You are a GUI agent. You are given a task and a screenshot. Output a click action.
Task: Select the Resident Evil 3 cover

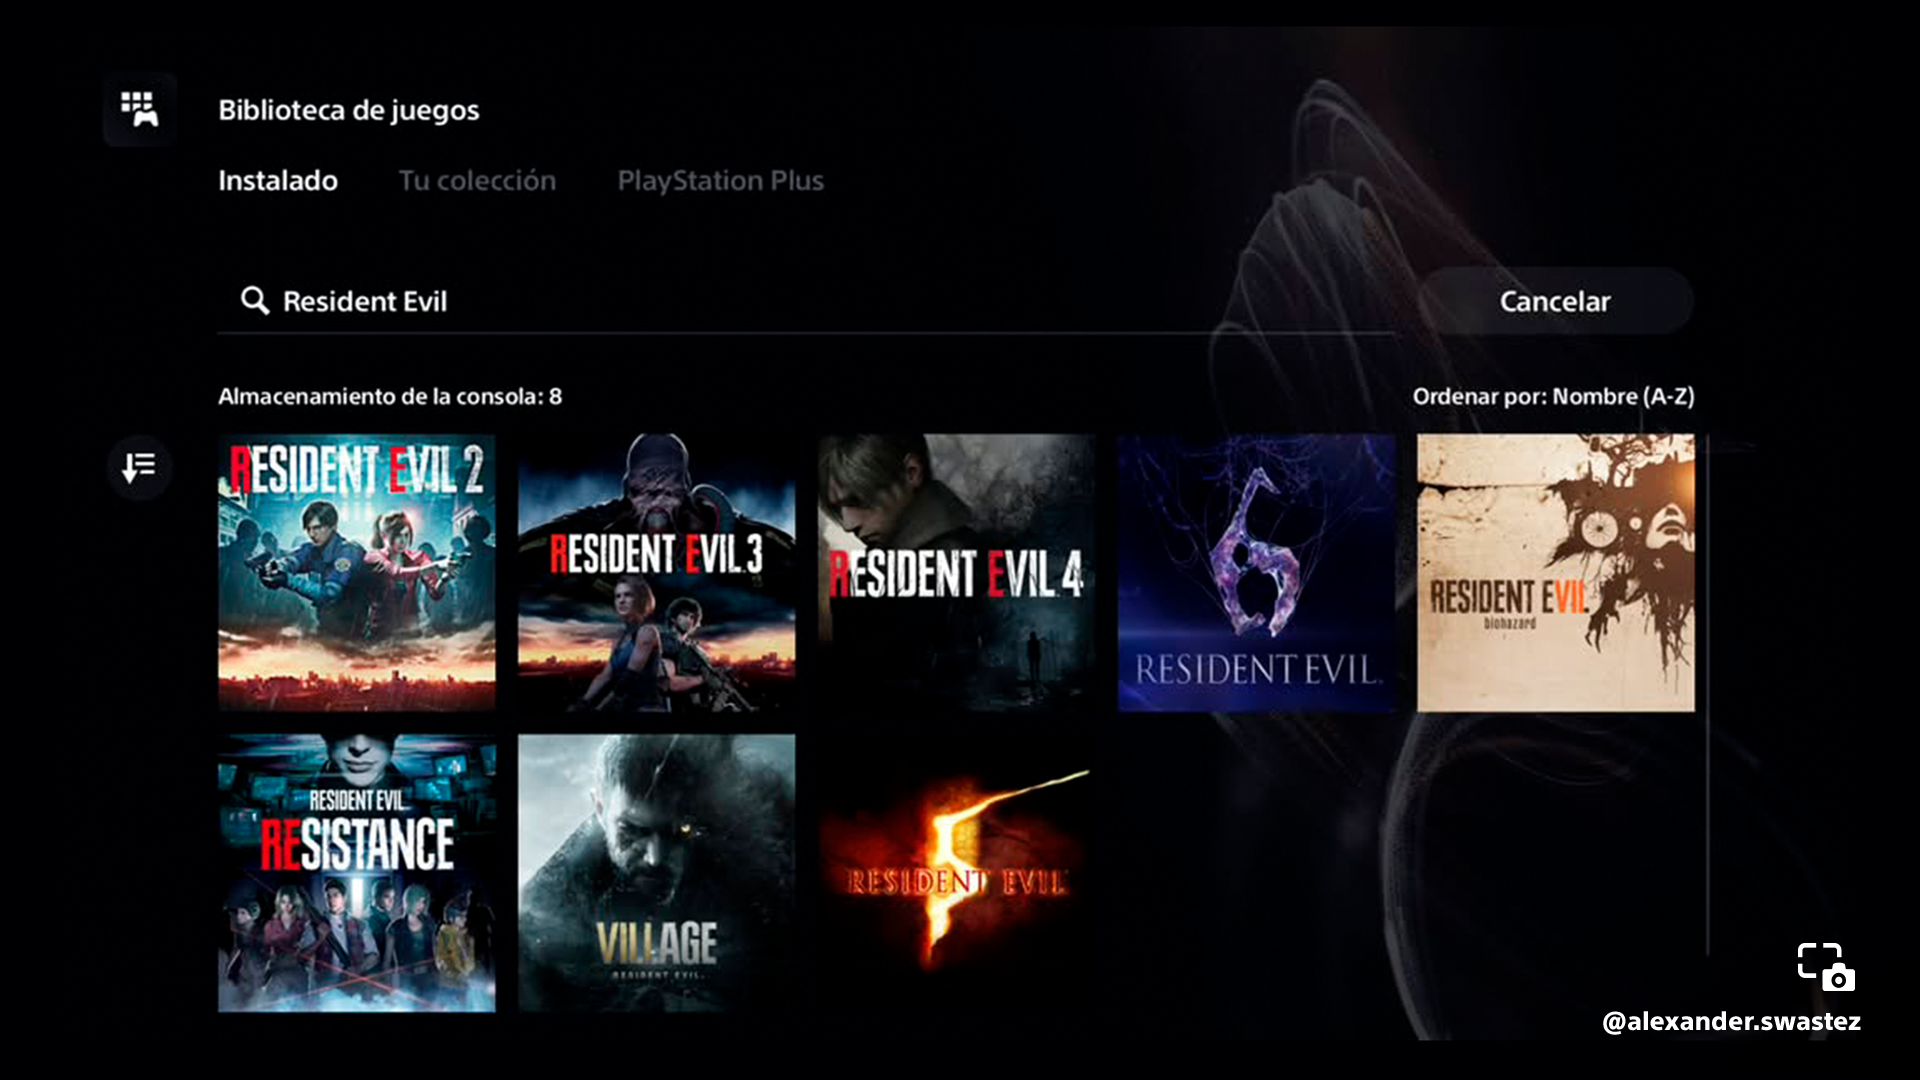(656, 572)
